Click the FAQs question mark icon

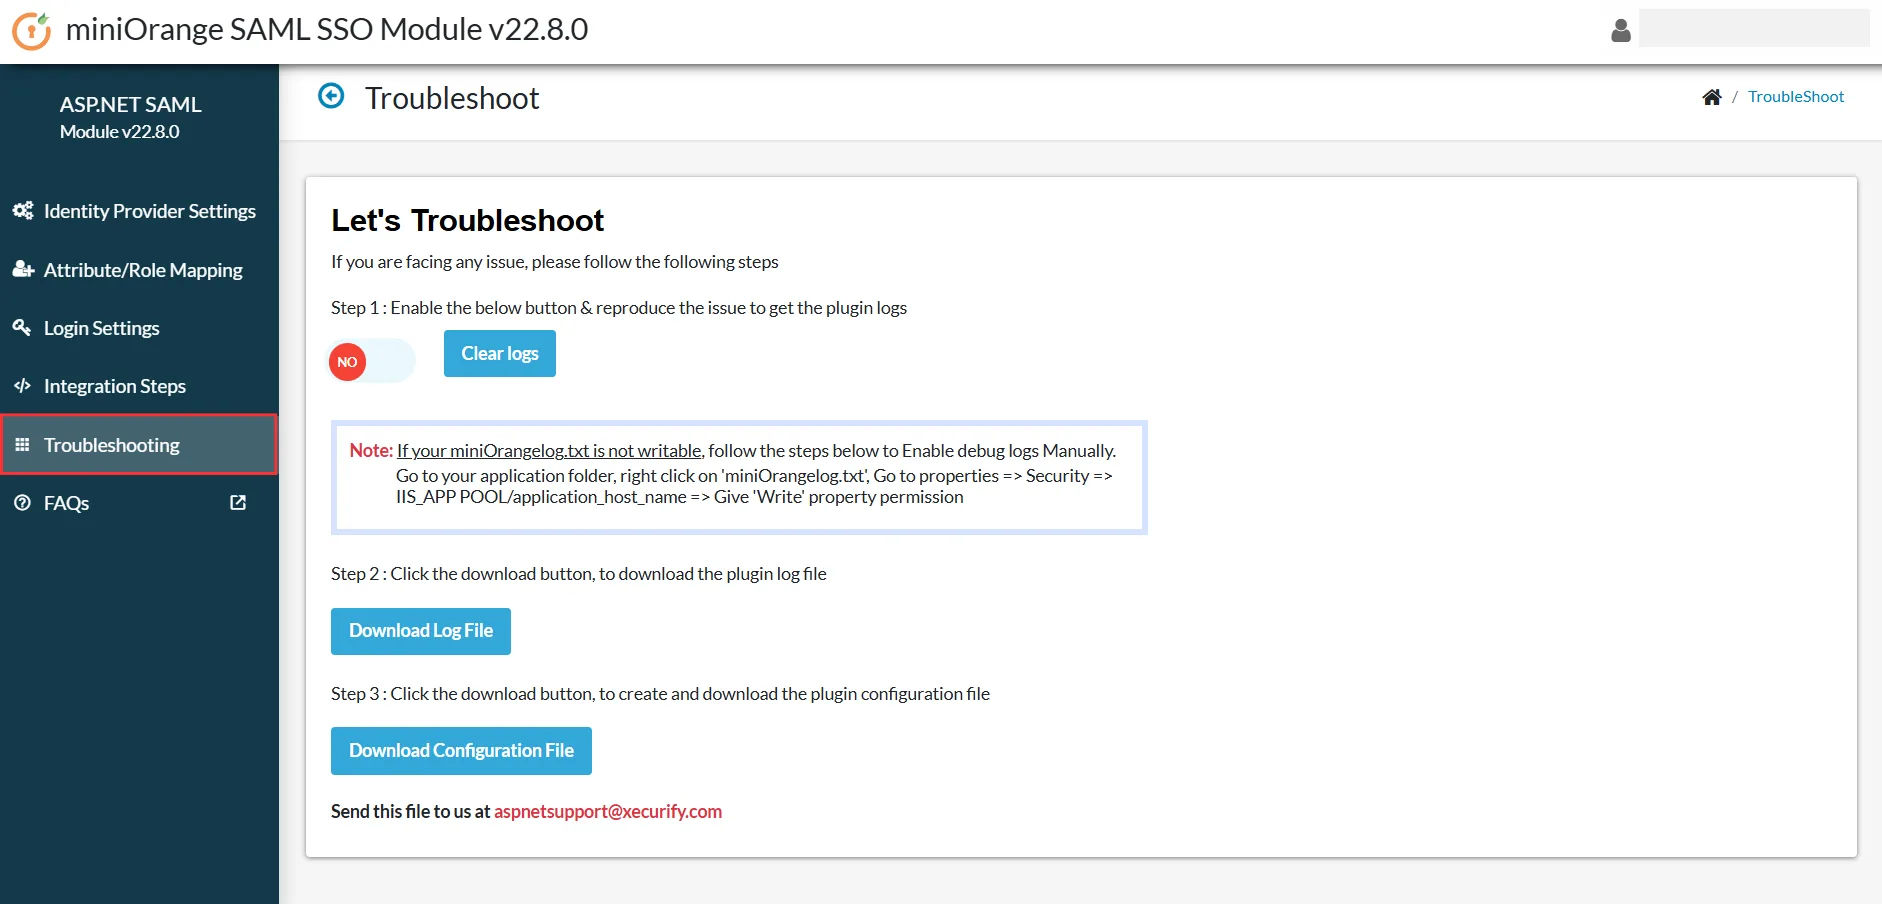click(x=22, y=503)
